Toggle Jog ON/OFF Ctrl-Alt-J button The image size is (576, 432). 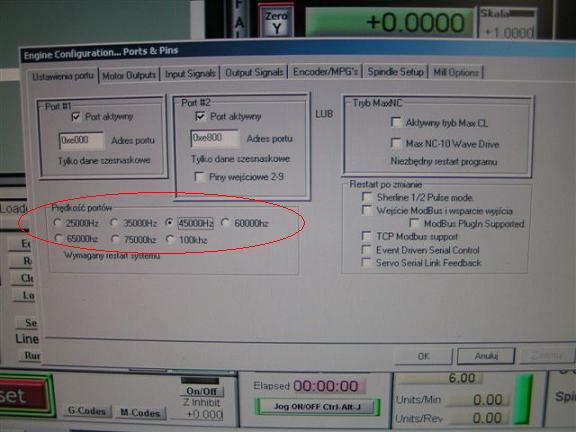pyautogui.click(x=317, y=407)
